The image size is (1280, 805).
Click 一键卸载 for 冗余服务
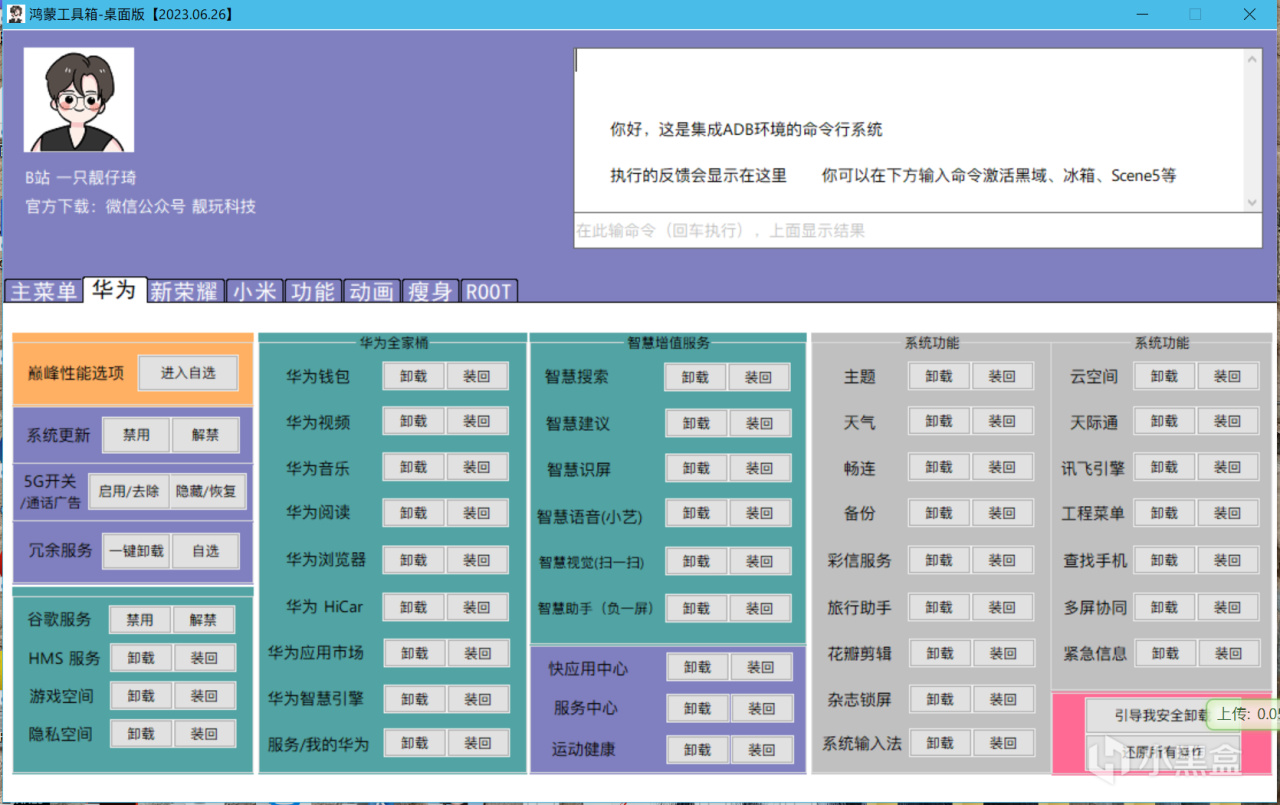tap(137, 551)
